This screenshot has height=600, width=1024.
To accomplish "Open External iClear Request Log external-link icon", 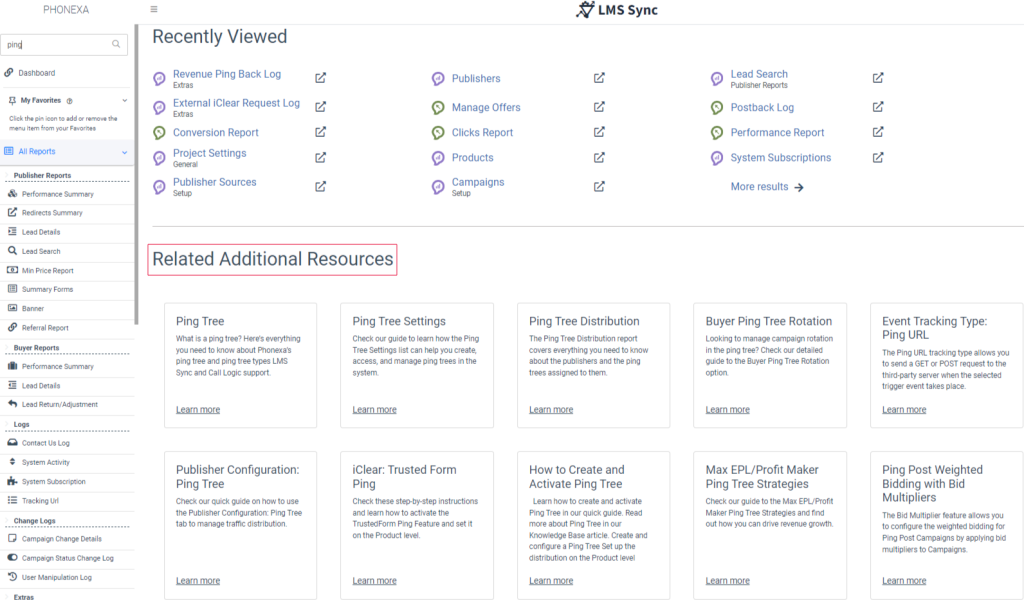I will pos(321,107).
